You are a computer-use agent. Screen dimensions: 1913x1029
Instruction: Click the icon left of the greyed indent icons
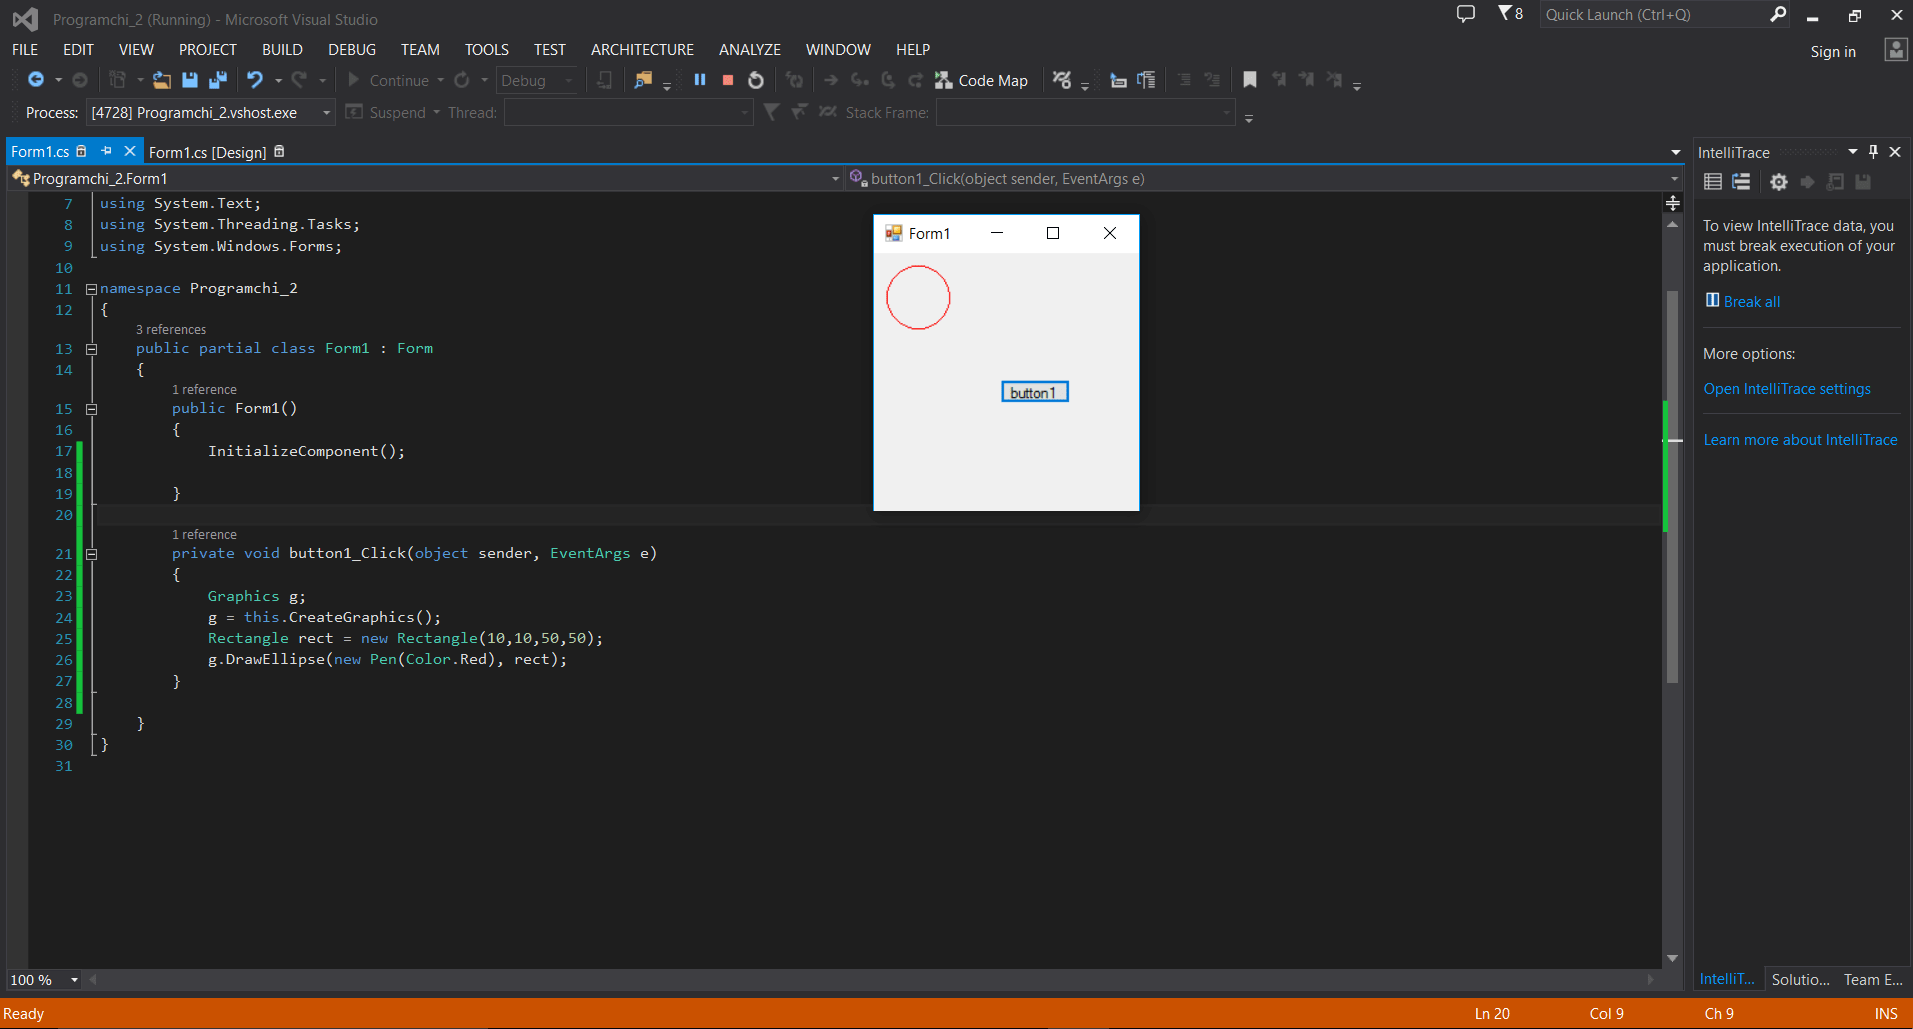click(1146, 80)
